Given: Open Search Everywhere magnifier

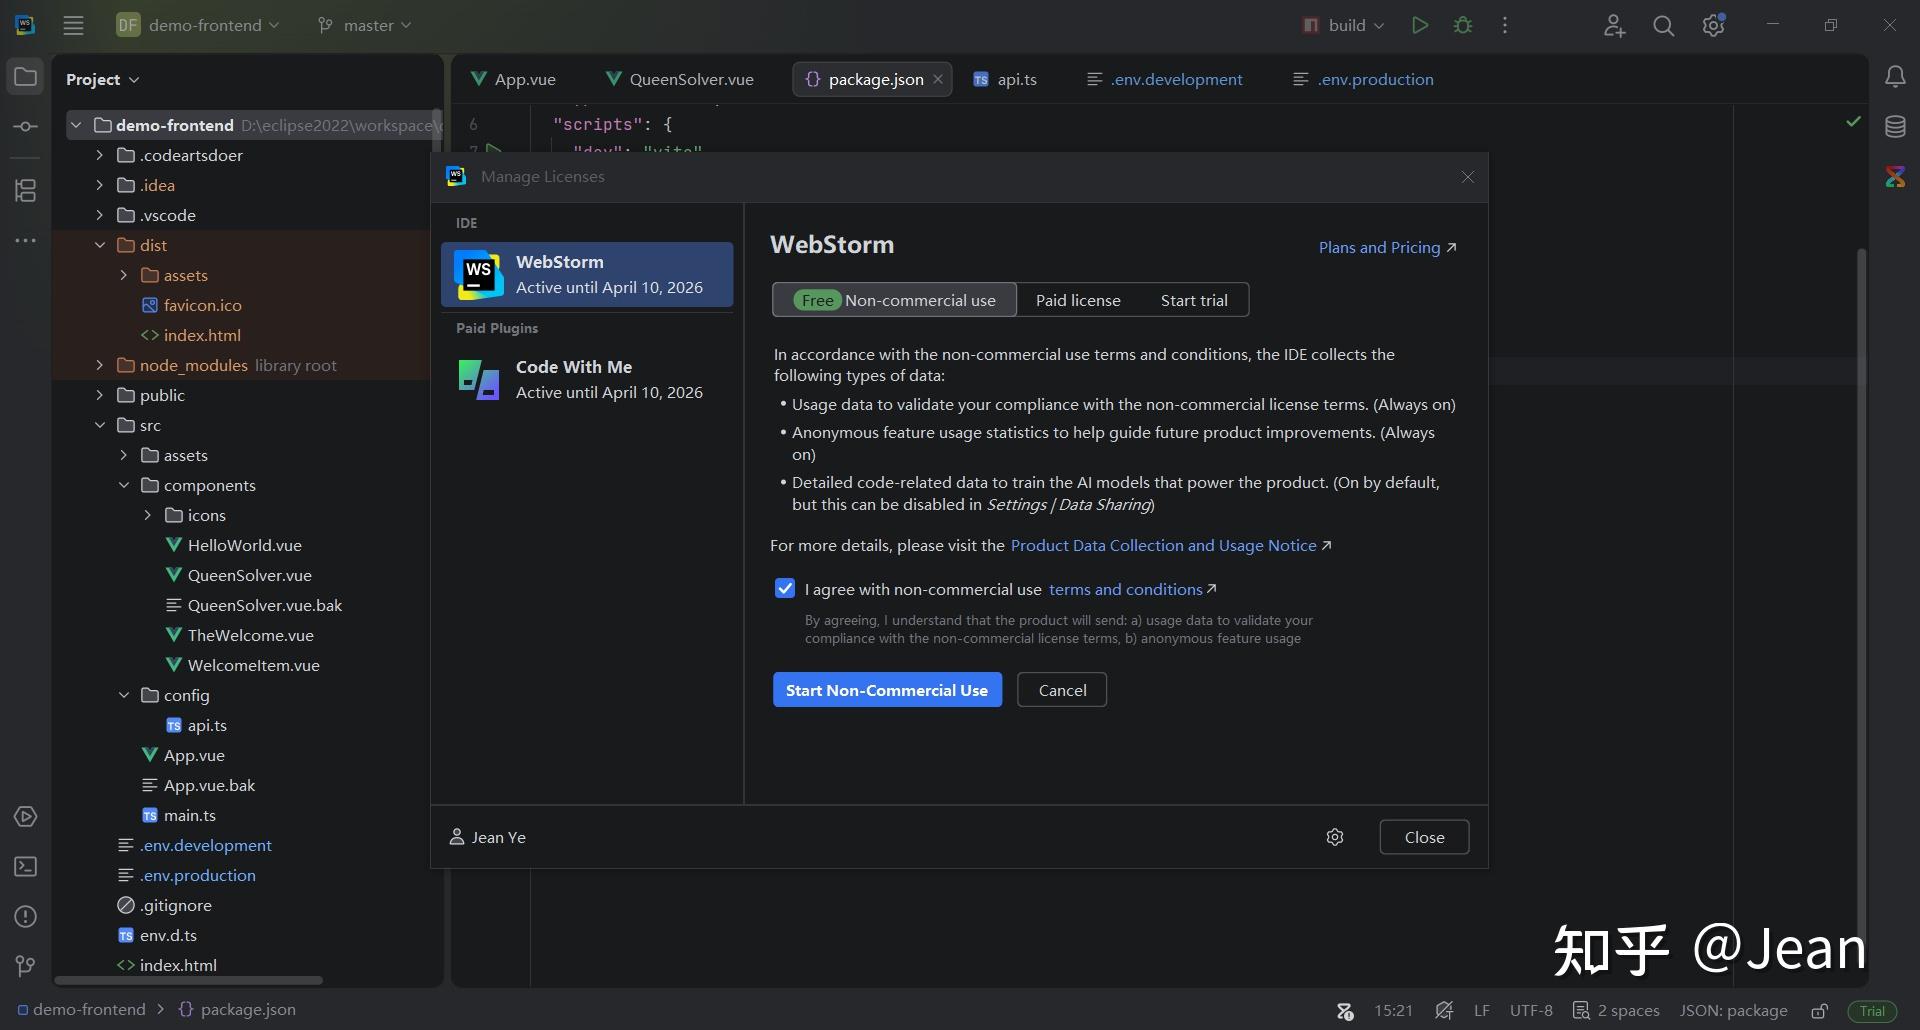Looking at the screenshot, I should (x=1664, y=25).
